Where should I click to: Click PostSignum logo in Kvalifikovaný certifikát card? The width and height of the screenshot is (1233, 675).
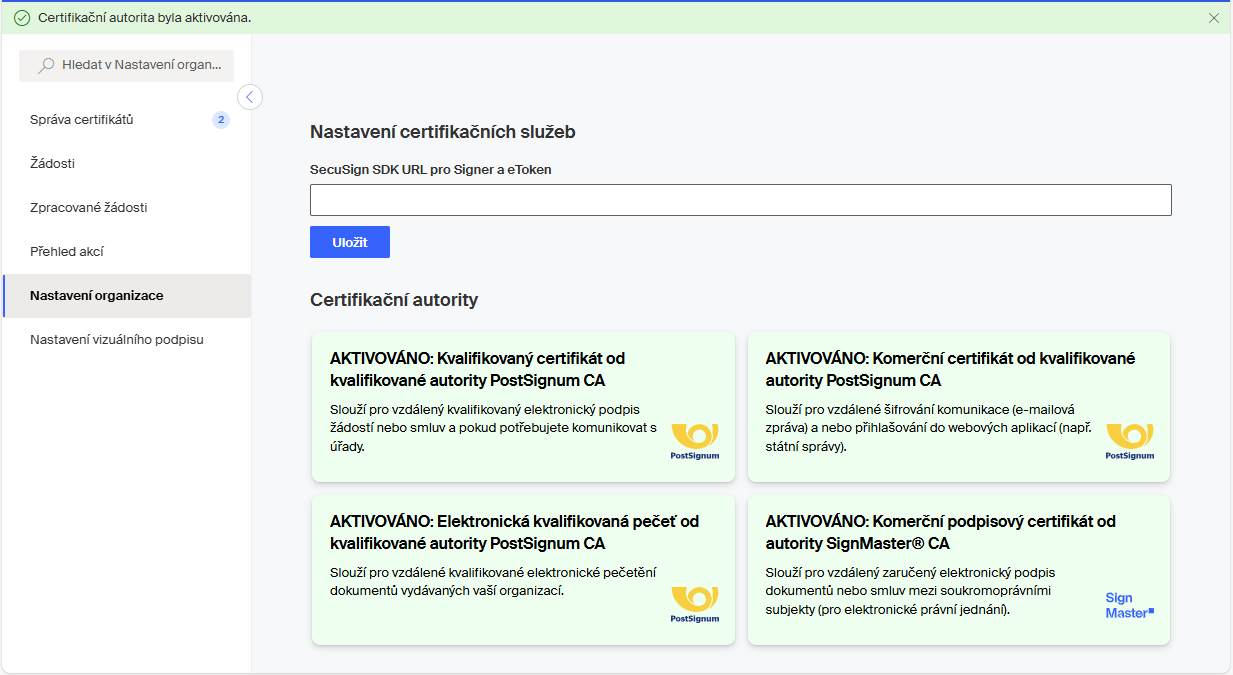[695, 441]
